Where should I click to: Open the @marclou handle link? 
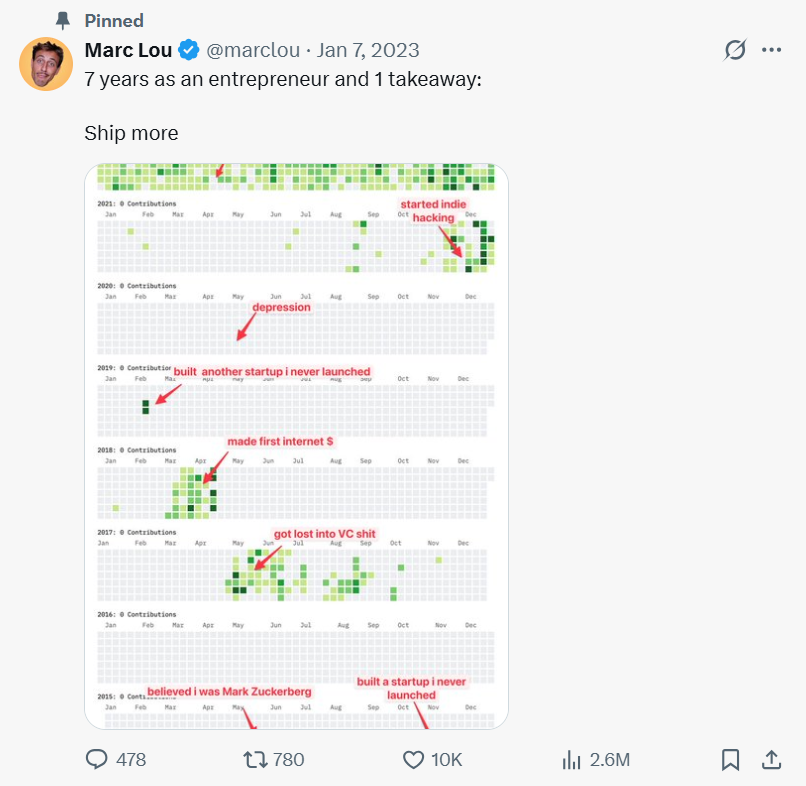tap(251, 50)
